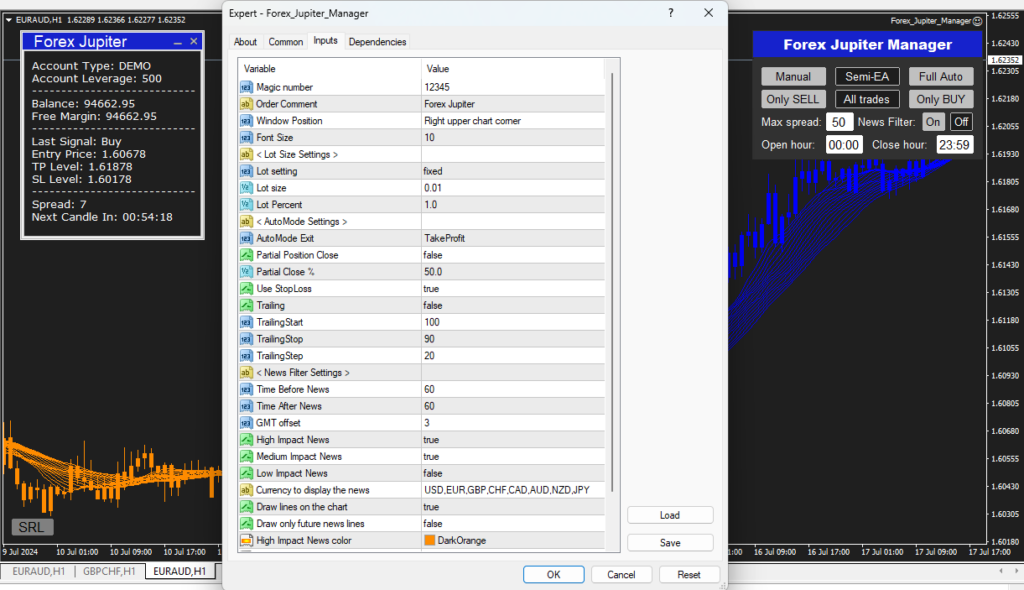This screenshot has height=590, width=1024.
Task: Click the TrailingStep integer icon
Action: point(246,356)
